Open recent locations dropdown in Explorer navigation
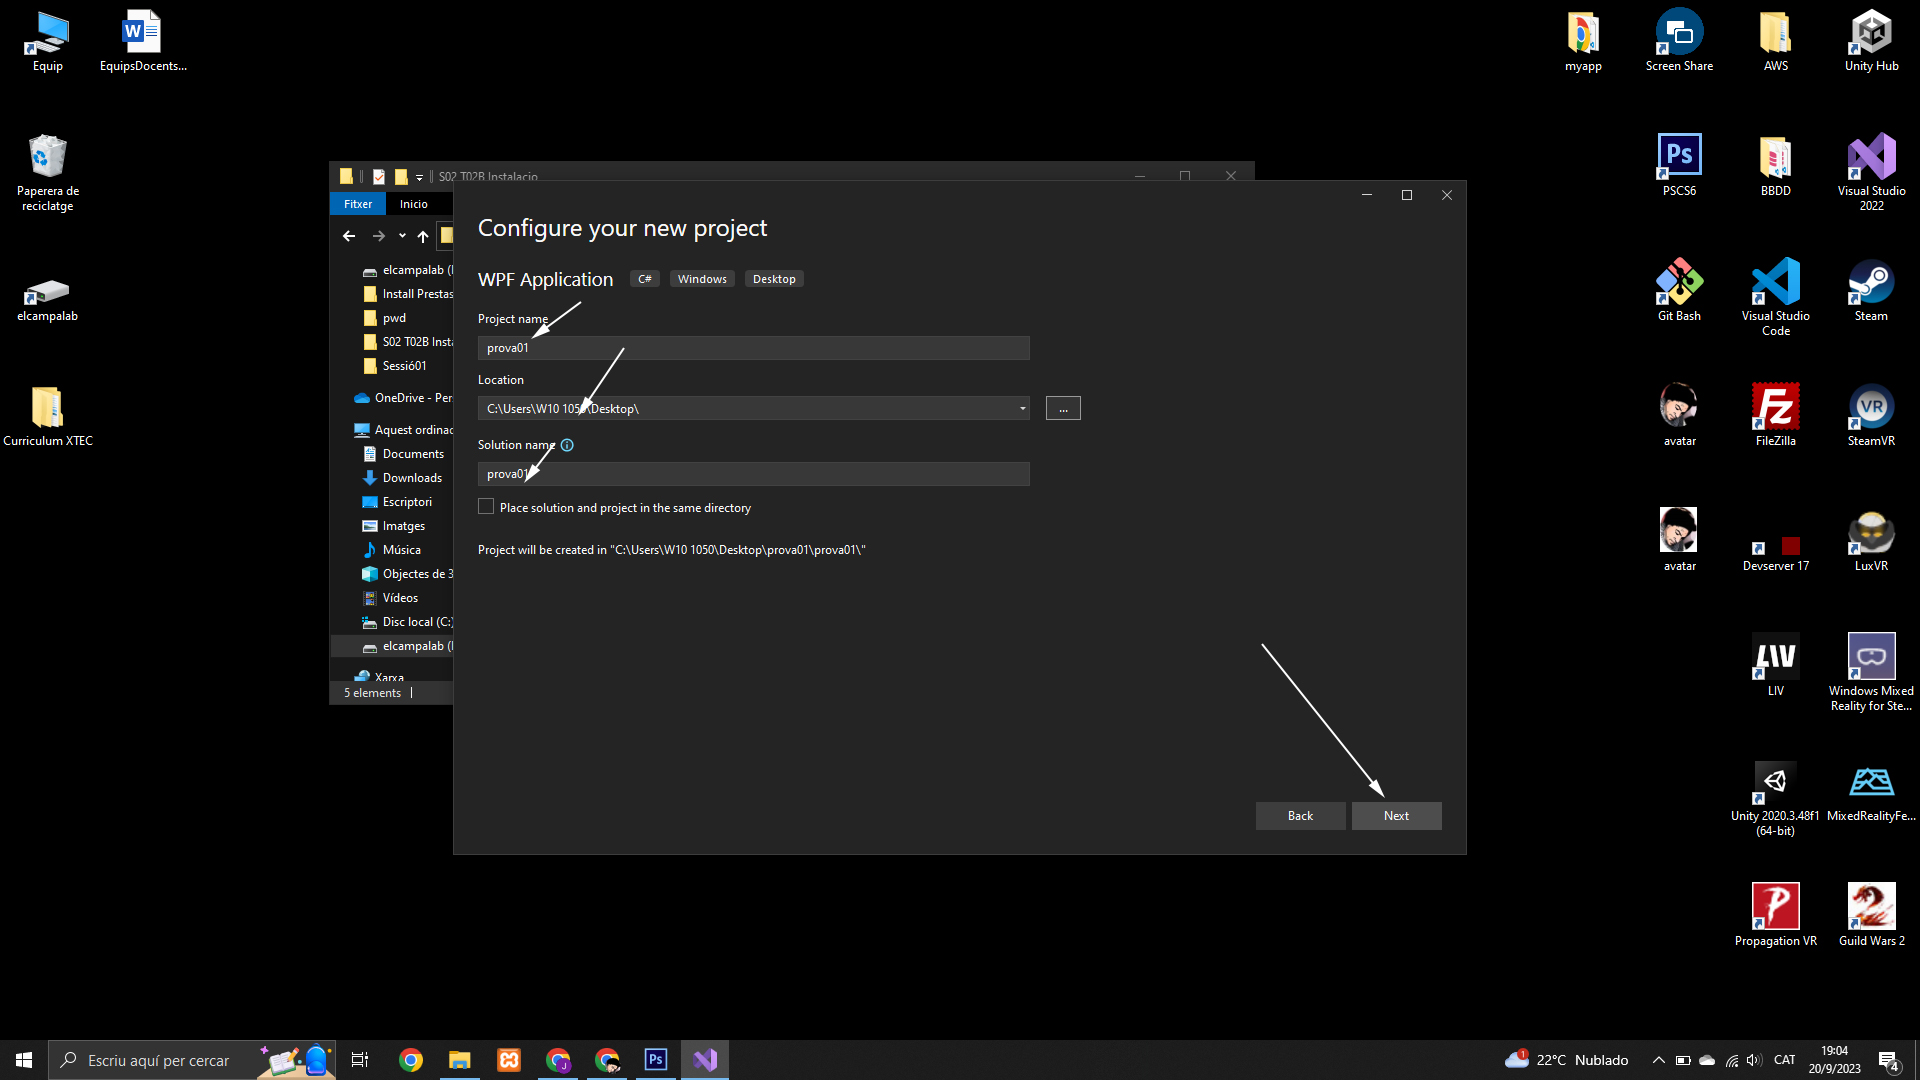1920x1080 pixels. coord(402,236)
